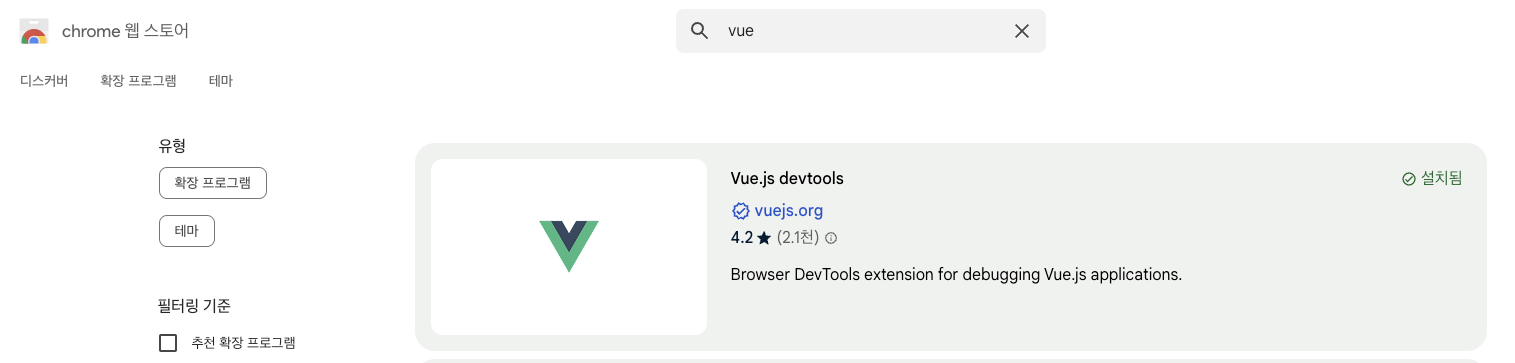Viewport: 1515px width, 363px height.
Task: Open the 테마 navigation tab
Action: (x=221, y=81)
